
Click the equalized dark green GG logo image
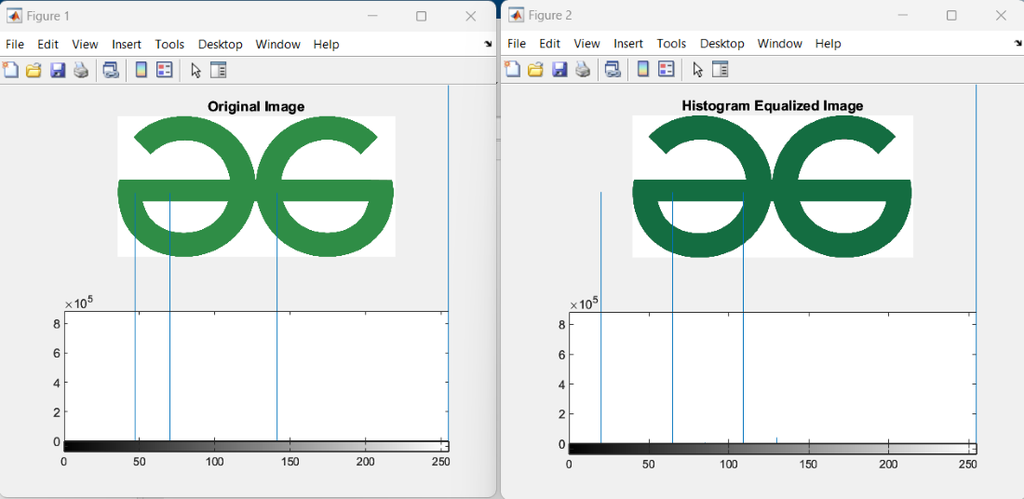[773, 186]
